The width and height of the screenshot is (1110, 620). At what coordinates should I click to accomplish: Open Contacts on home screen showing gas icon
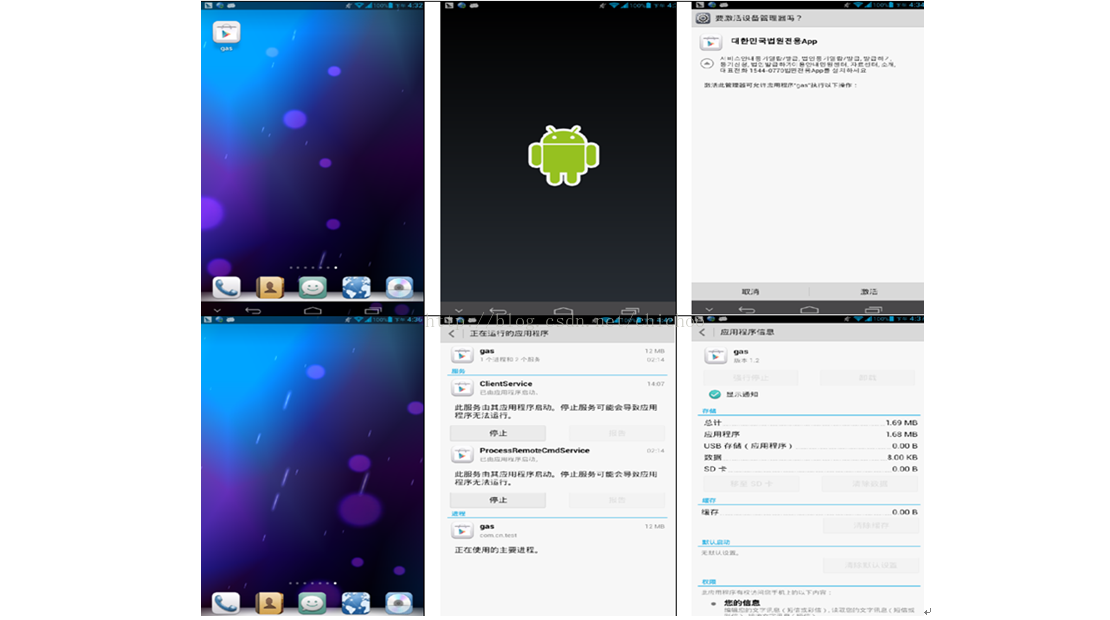click(x=270, y=287)
